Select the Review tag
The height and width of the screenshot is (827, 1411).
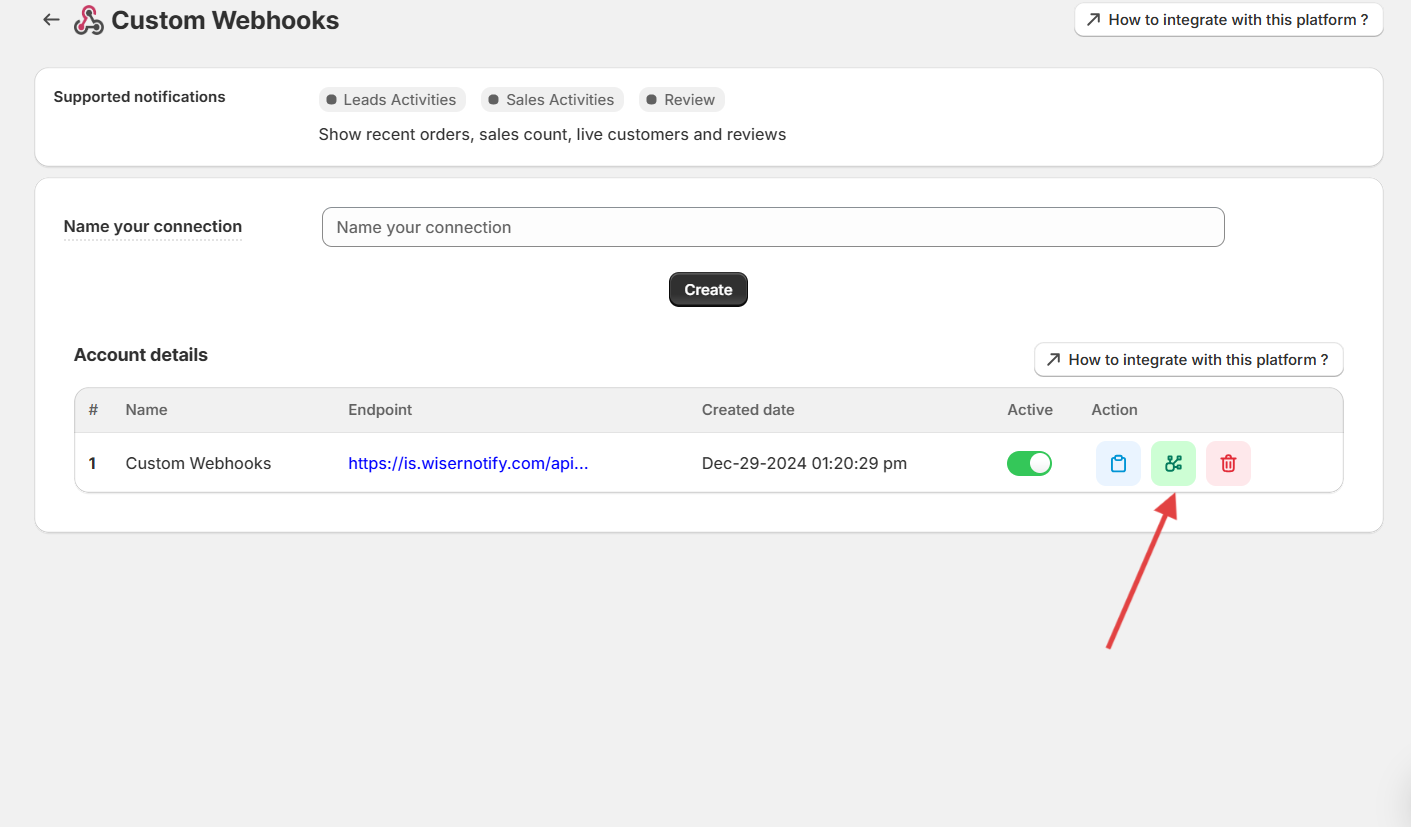pyautogui.click(x=682, y=100)
